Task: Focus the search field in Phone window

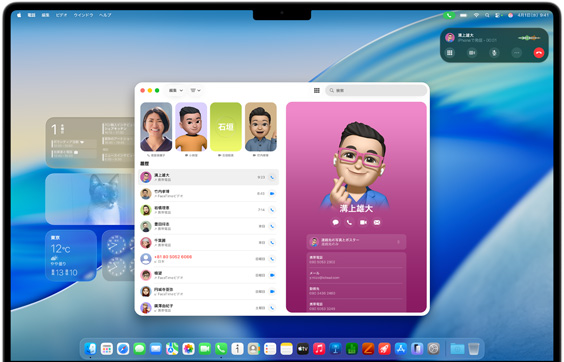Action: [x=376, y=90]
